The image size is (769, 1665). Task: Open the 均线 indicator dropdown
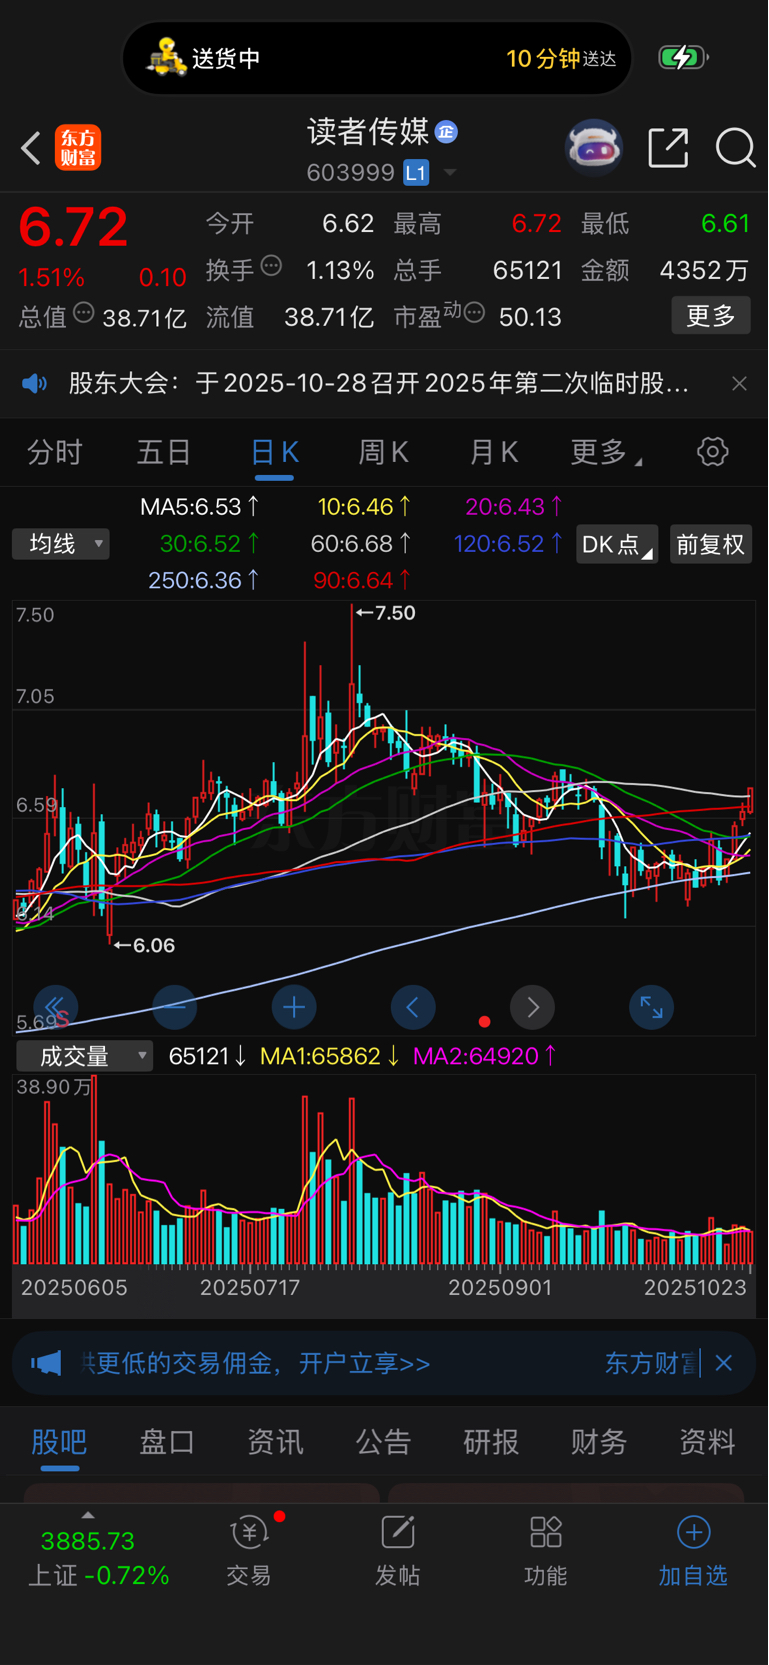tap(61, 544)
